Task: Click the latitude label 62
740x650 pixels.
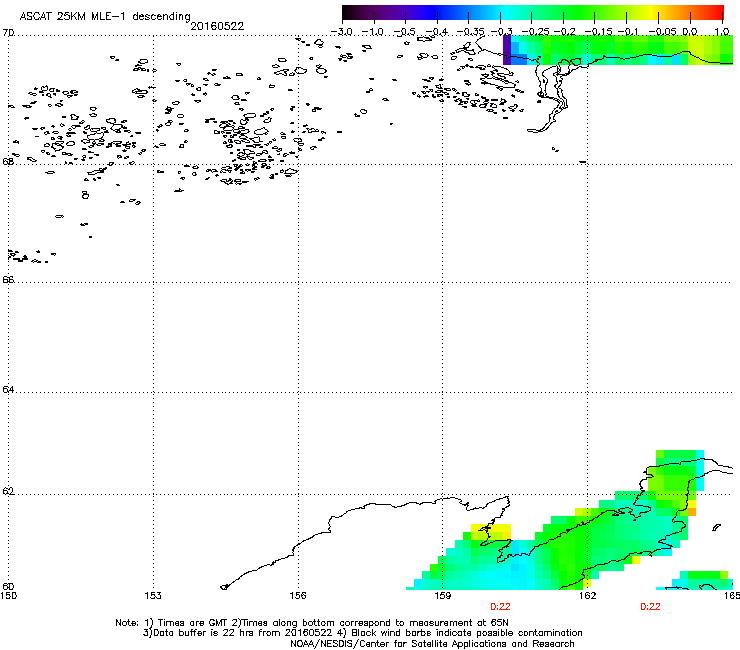Action: click(x=8, y=491)
